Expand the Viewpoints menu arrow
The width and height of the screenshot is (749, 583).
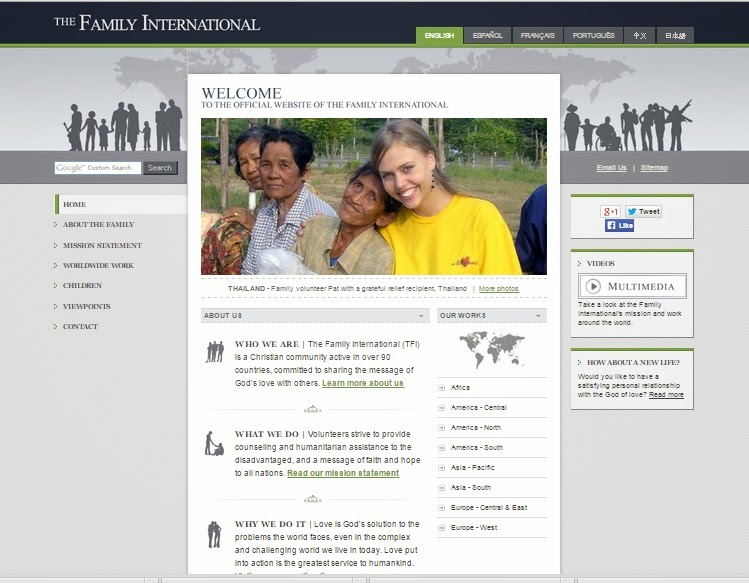(x=55, y=306)
